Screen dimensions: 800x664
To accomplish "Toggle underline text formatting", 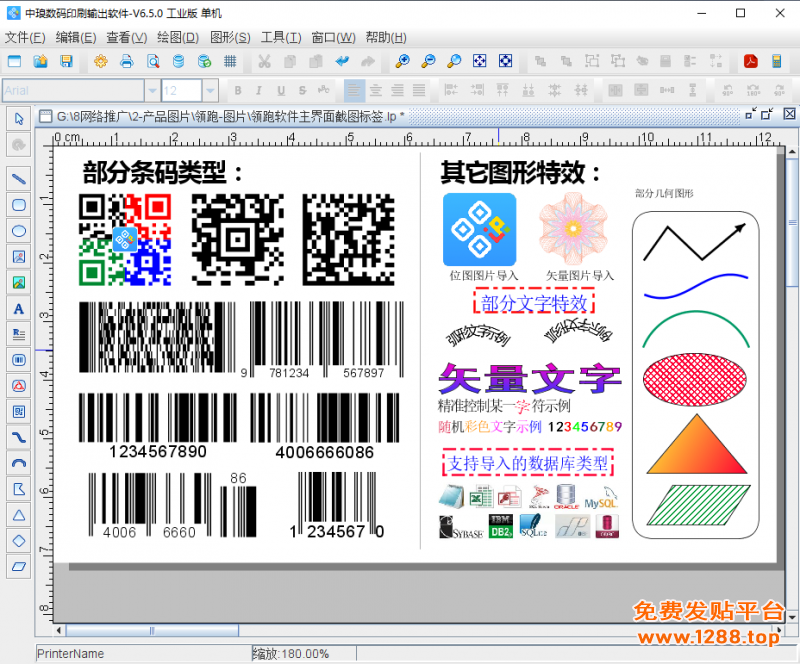I will [281, 91].
